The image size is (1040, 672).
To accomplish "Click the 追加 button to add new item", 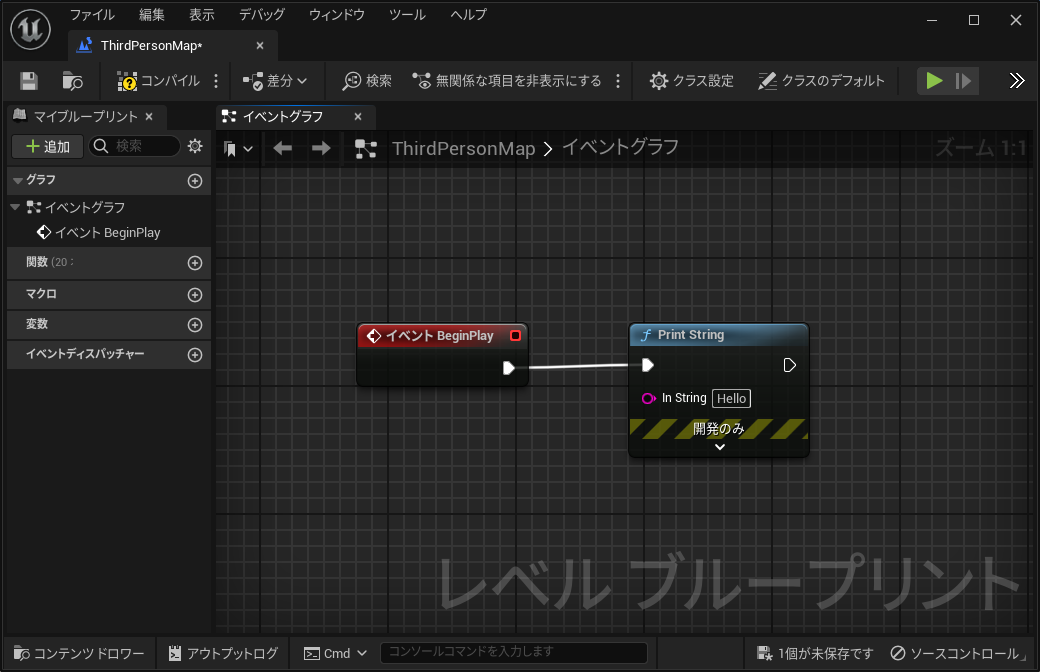I will point(47,146).
